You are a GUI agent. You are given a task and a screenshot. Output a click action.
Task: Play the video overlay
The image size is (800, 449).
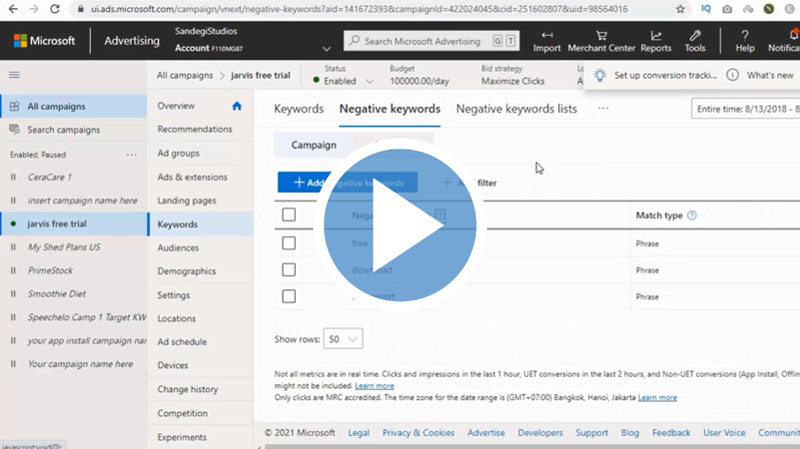pos(399,225)
